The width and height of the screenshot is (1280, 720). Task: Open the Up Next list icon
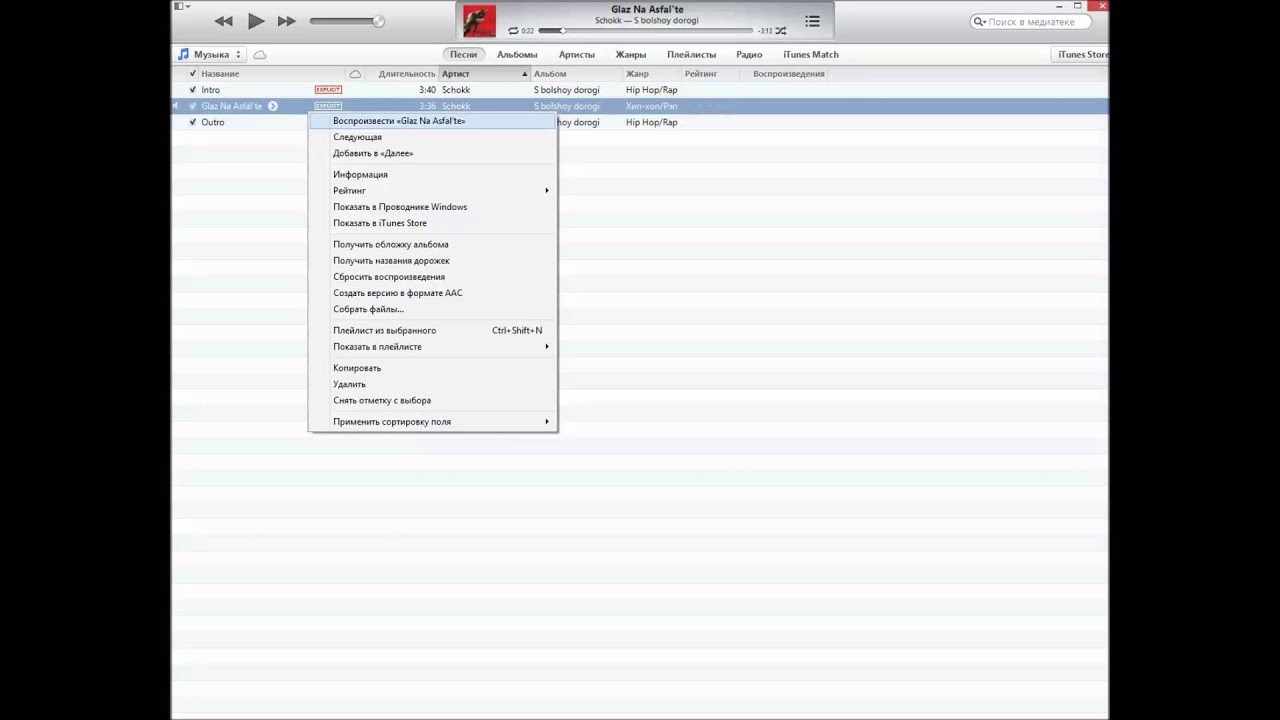click(812, 21)
